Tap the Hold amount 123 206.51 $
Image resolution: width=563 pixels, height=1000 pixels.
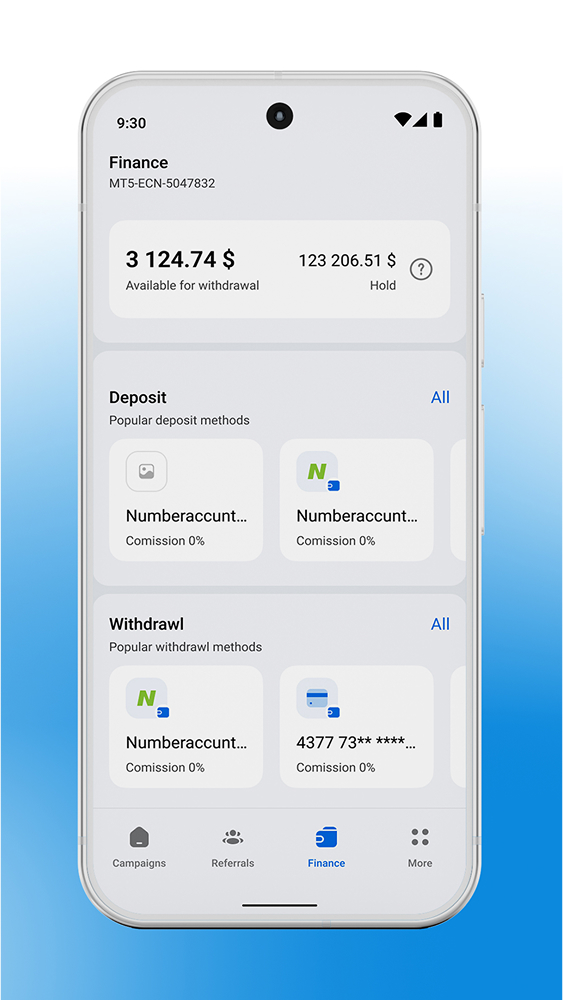pyautogui.click(x=347, y=260)
